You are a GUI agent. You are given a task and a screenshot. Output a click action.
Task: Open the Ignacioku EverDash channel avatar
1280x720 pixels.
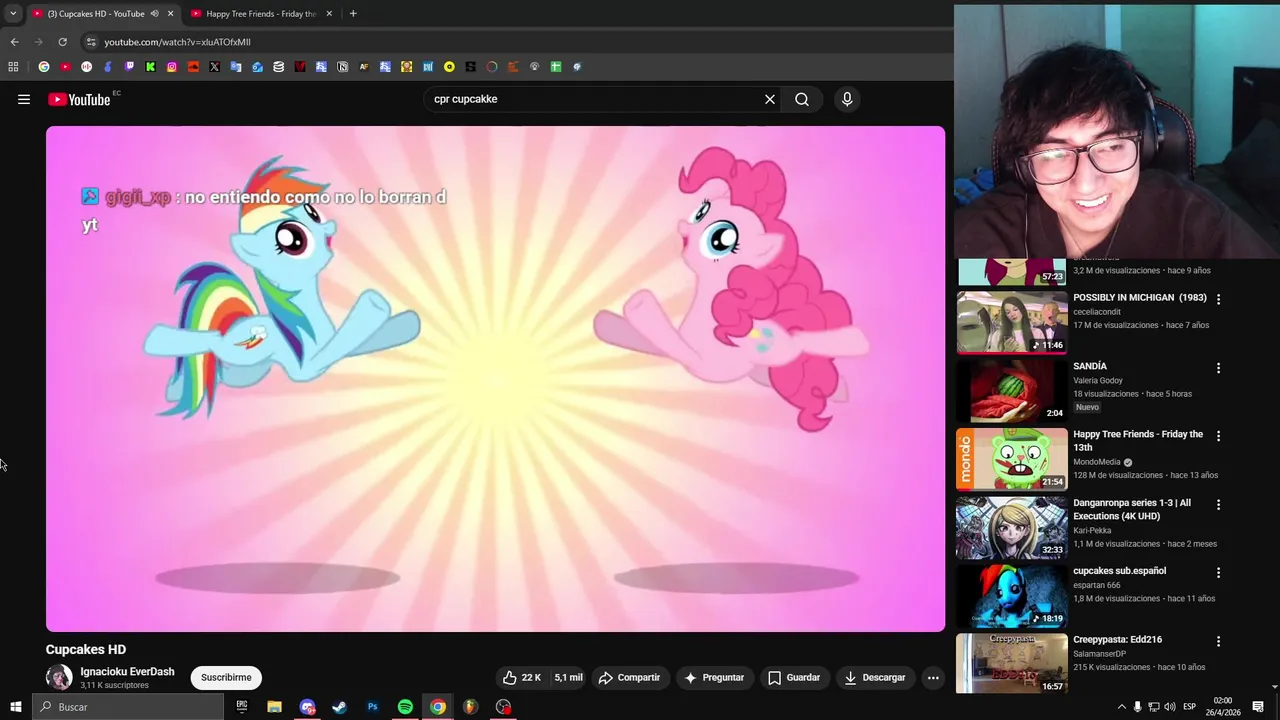click(x=59, y=677)
